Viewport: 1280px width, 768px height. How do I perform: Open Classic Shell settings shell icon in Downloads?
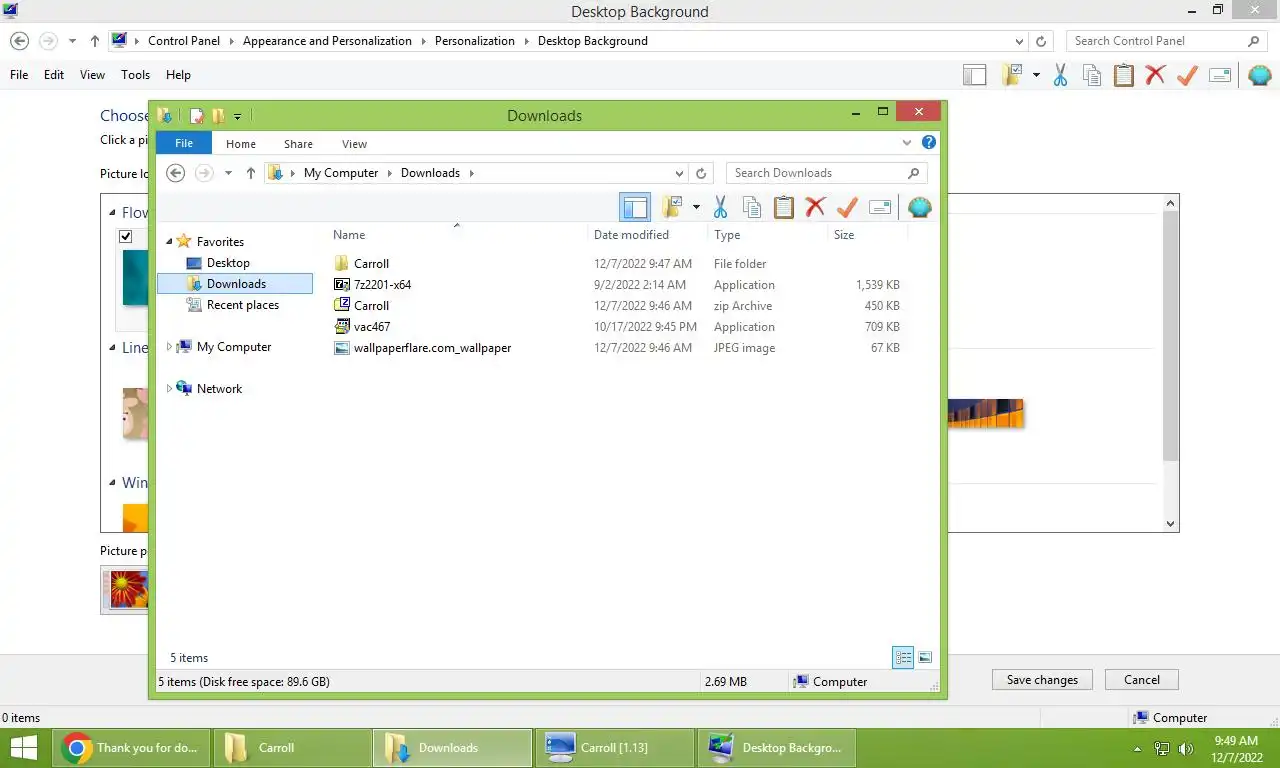pyautogui.click(x=920, y=207)
